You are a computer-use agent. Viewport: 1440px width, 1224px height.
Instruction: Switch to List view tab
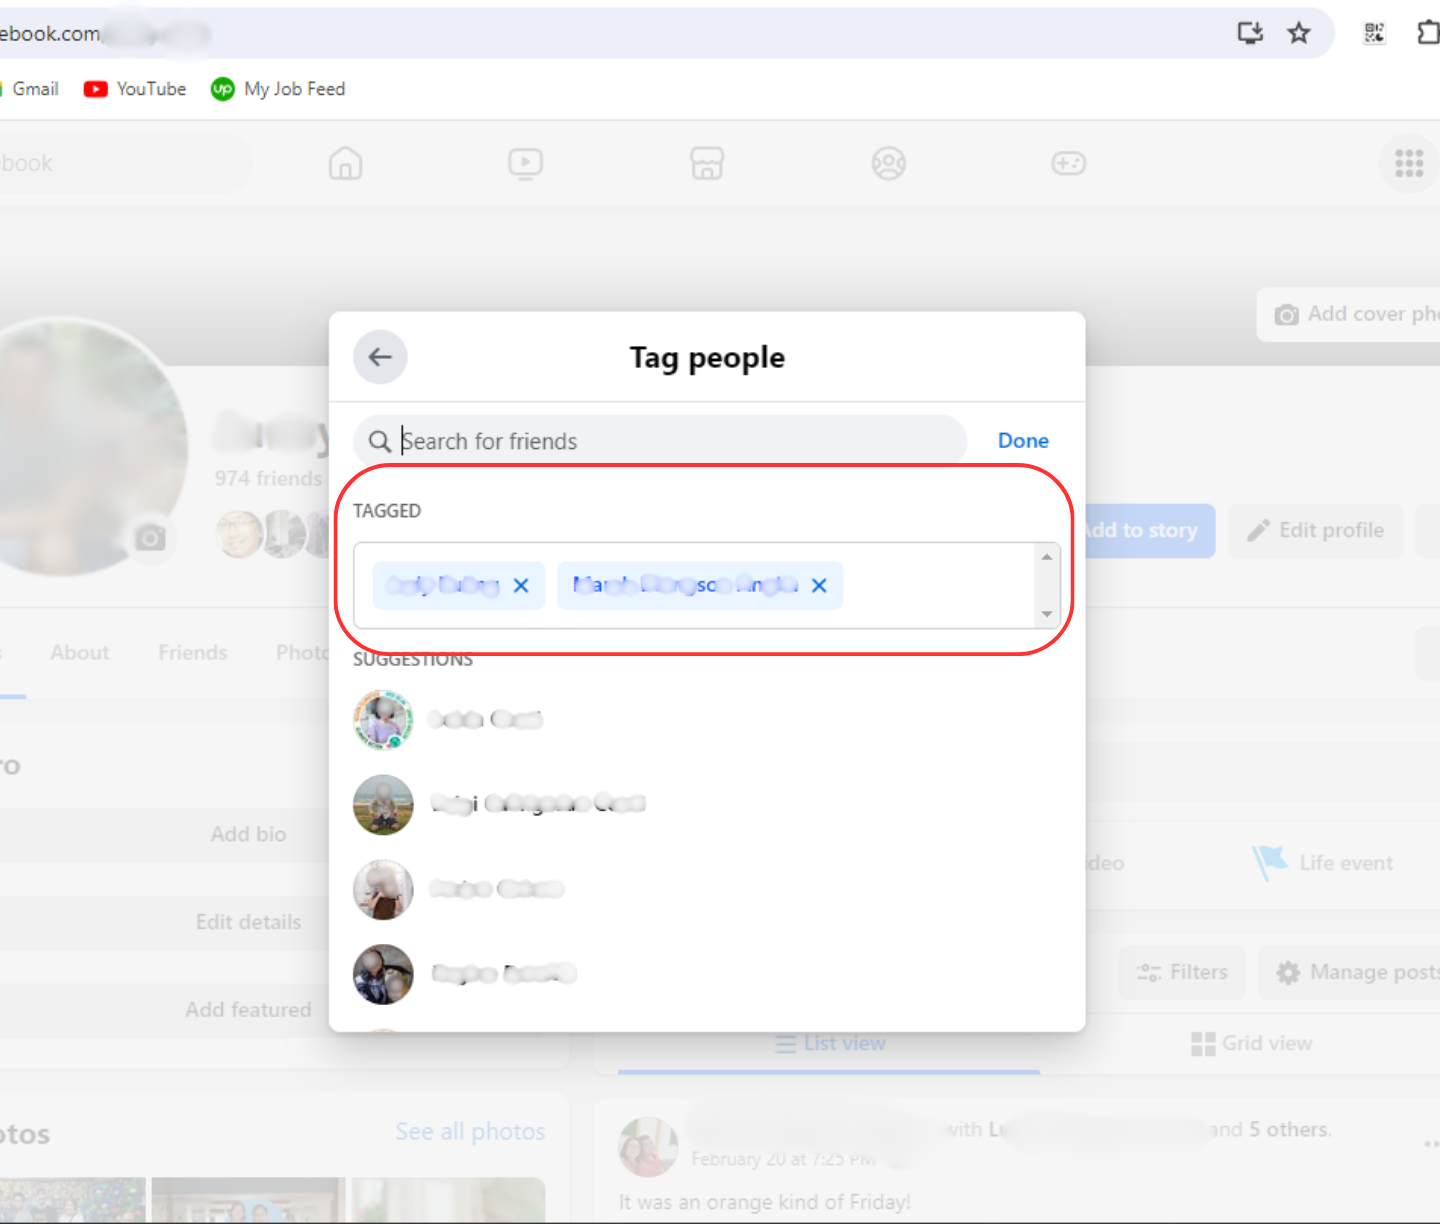click(830, 1044)
